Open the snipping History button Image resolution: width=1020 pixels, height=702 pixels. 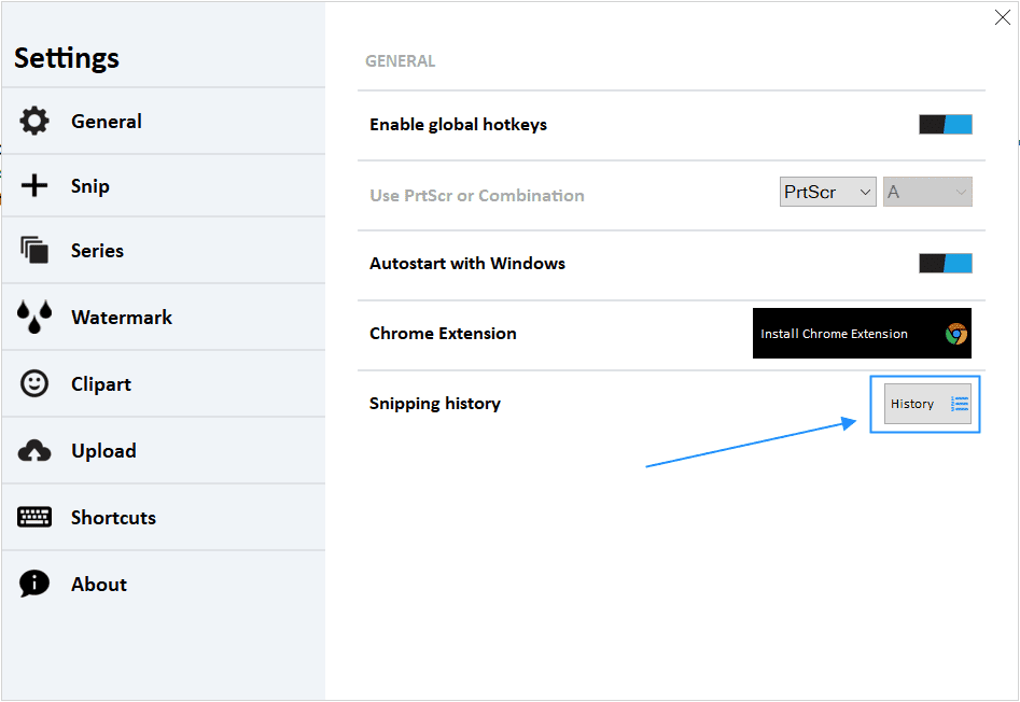tap(927, 404)
